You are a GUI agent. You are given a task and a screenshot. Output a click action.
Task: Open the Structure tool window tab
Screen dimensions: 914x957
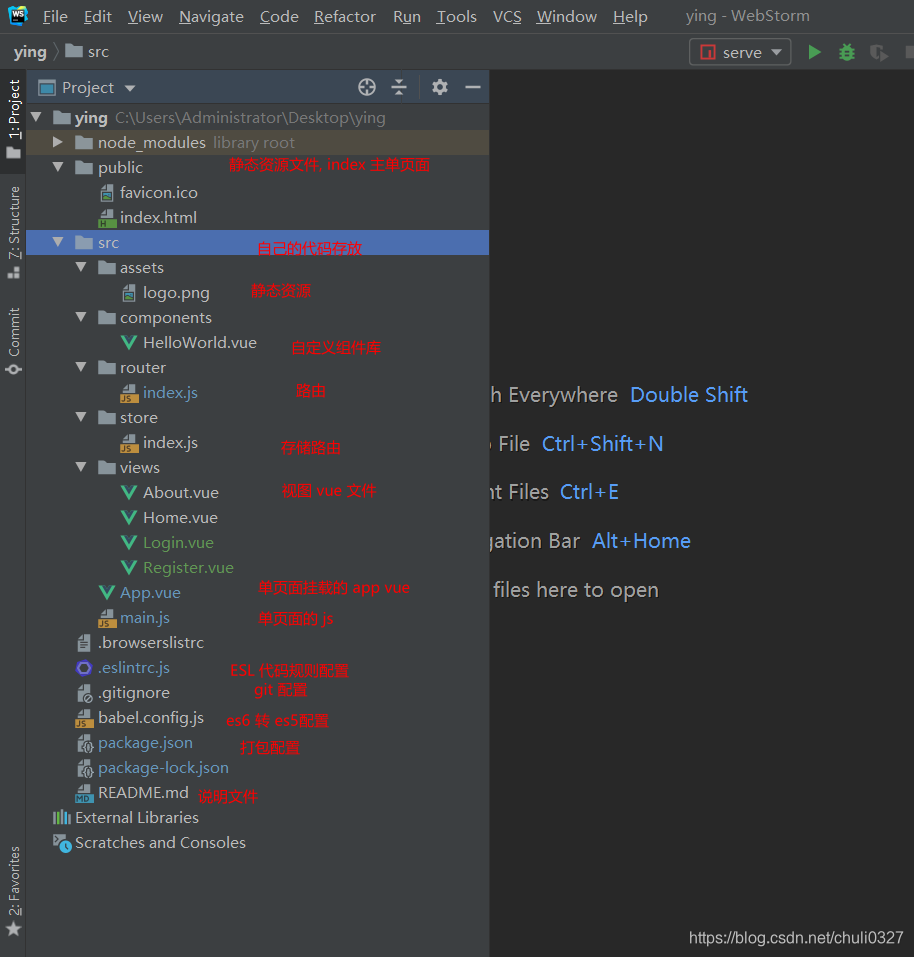point(13,232)
